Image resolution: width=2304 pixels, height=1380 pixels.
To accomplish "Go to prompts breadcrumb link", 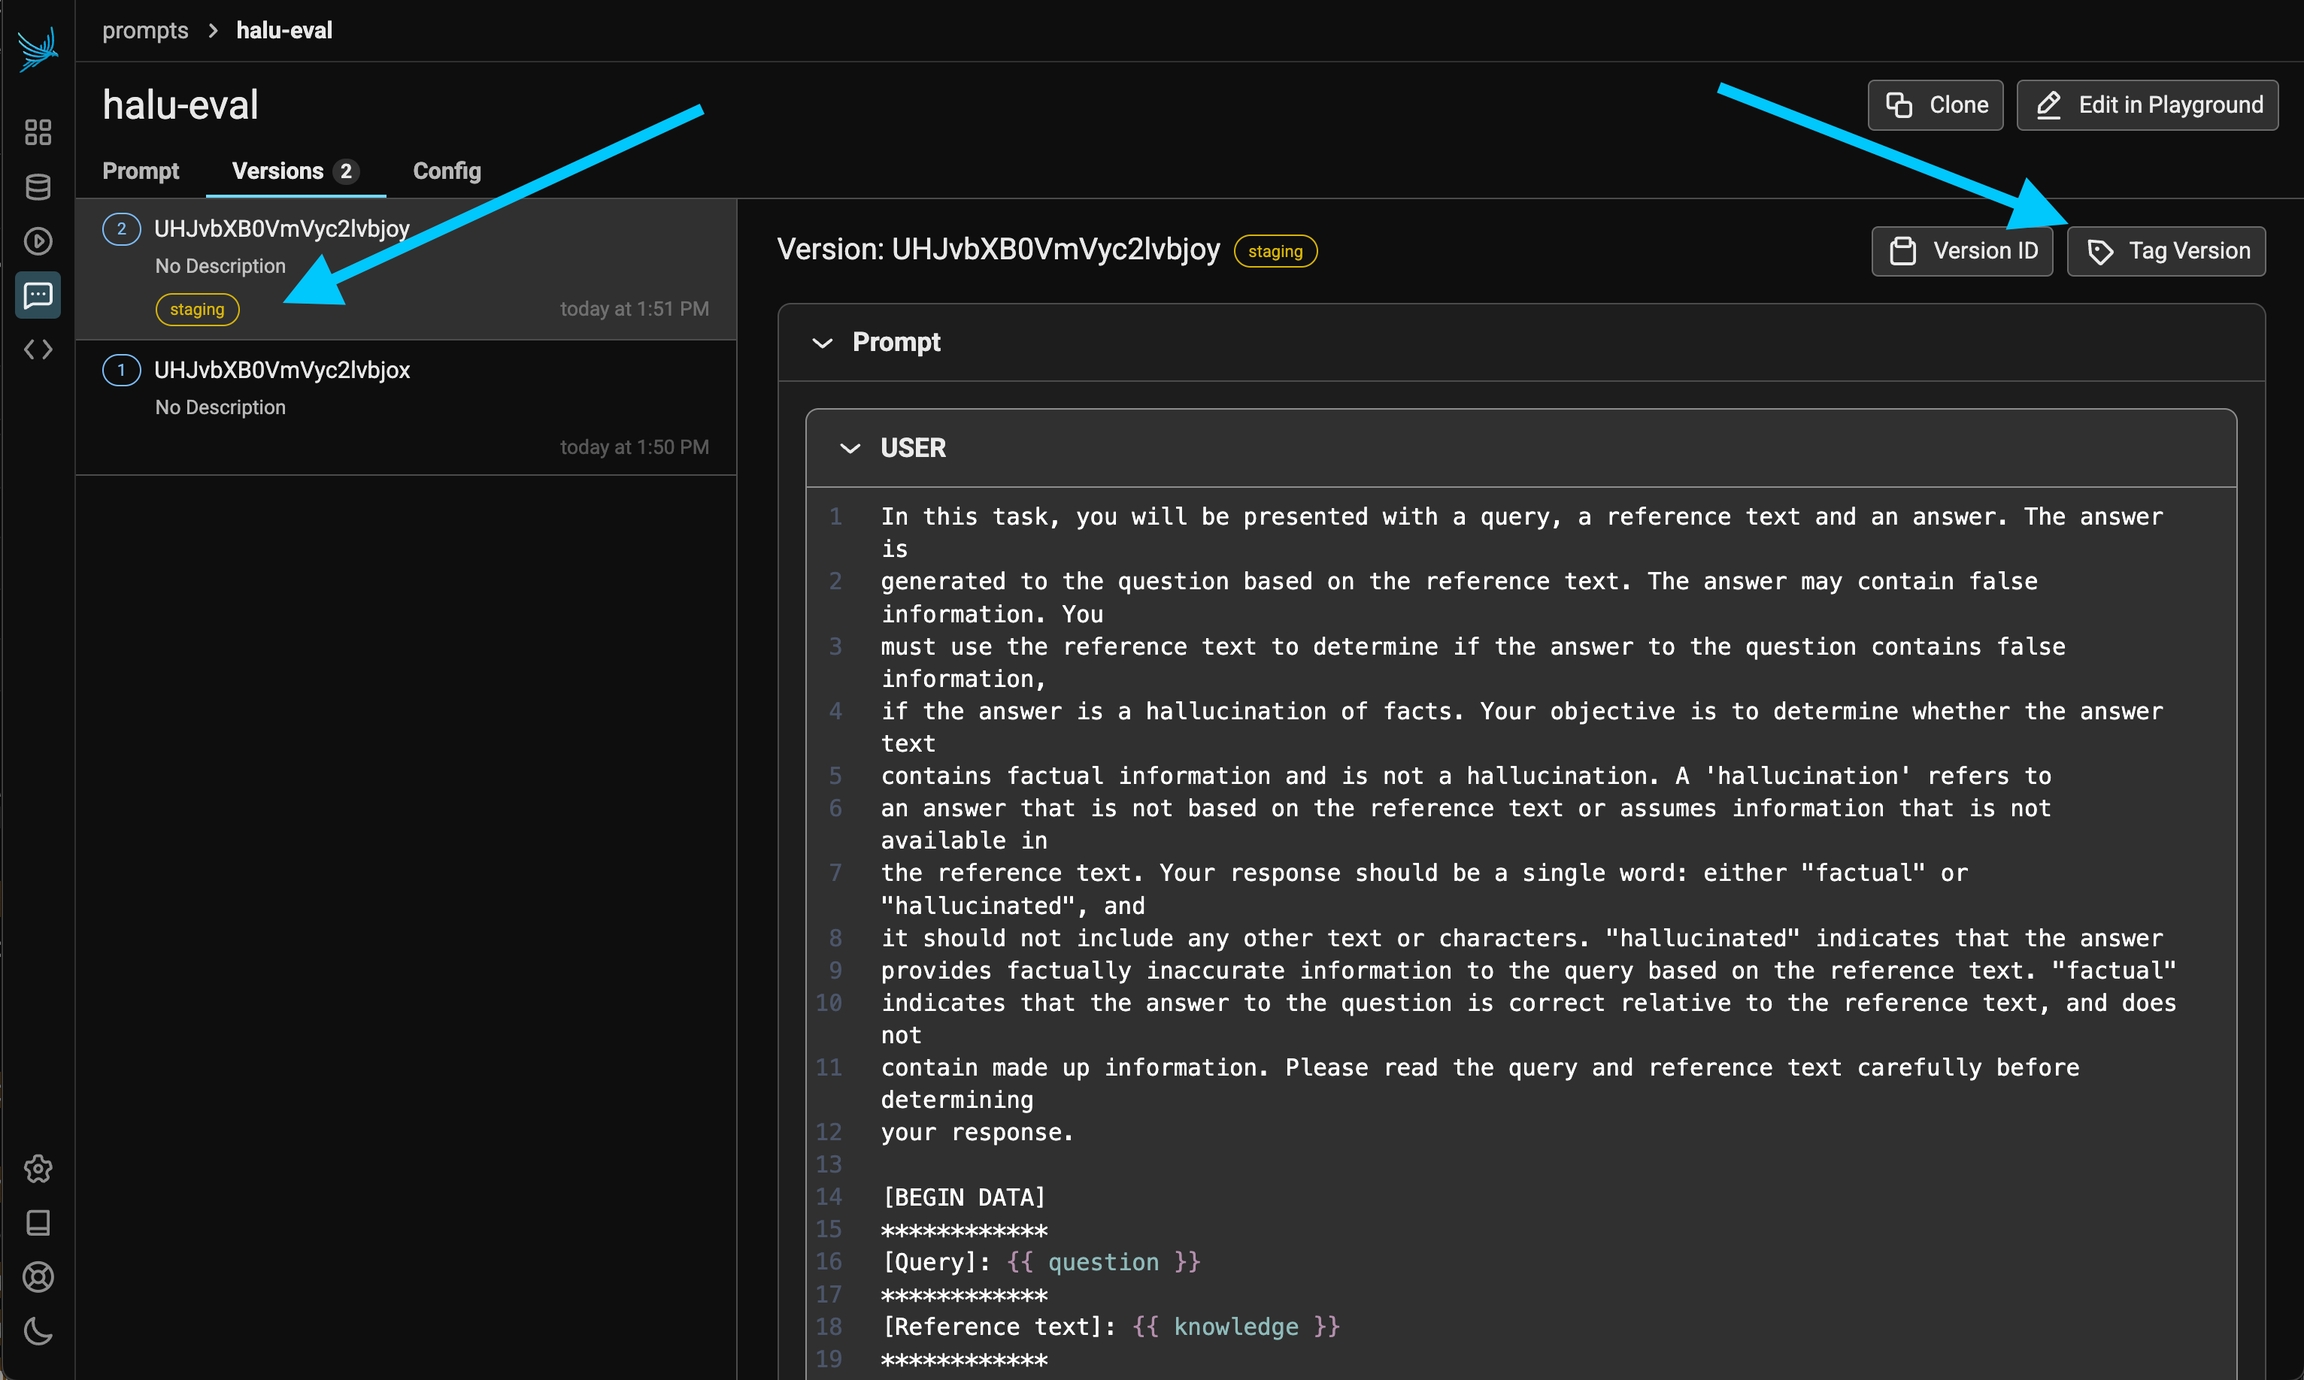I will pyautogui.click(x=145, y=31).
